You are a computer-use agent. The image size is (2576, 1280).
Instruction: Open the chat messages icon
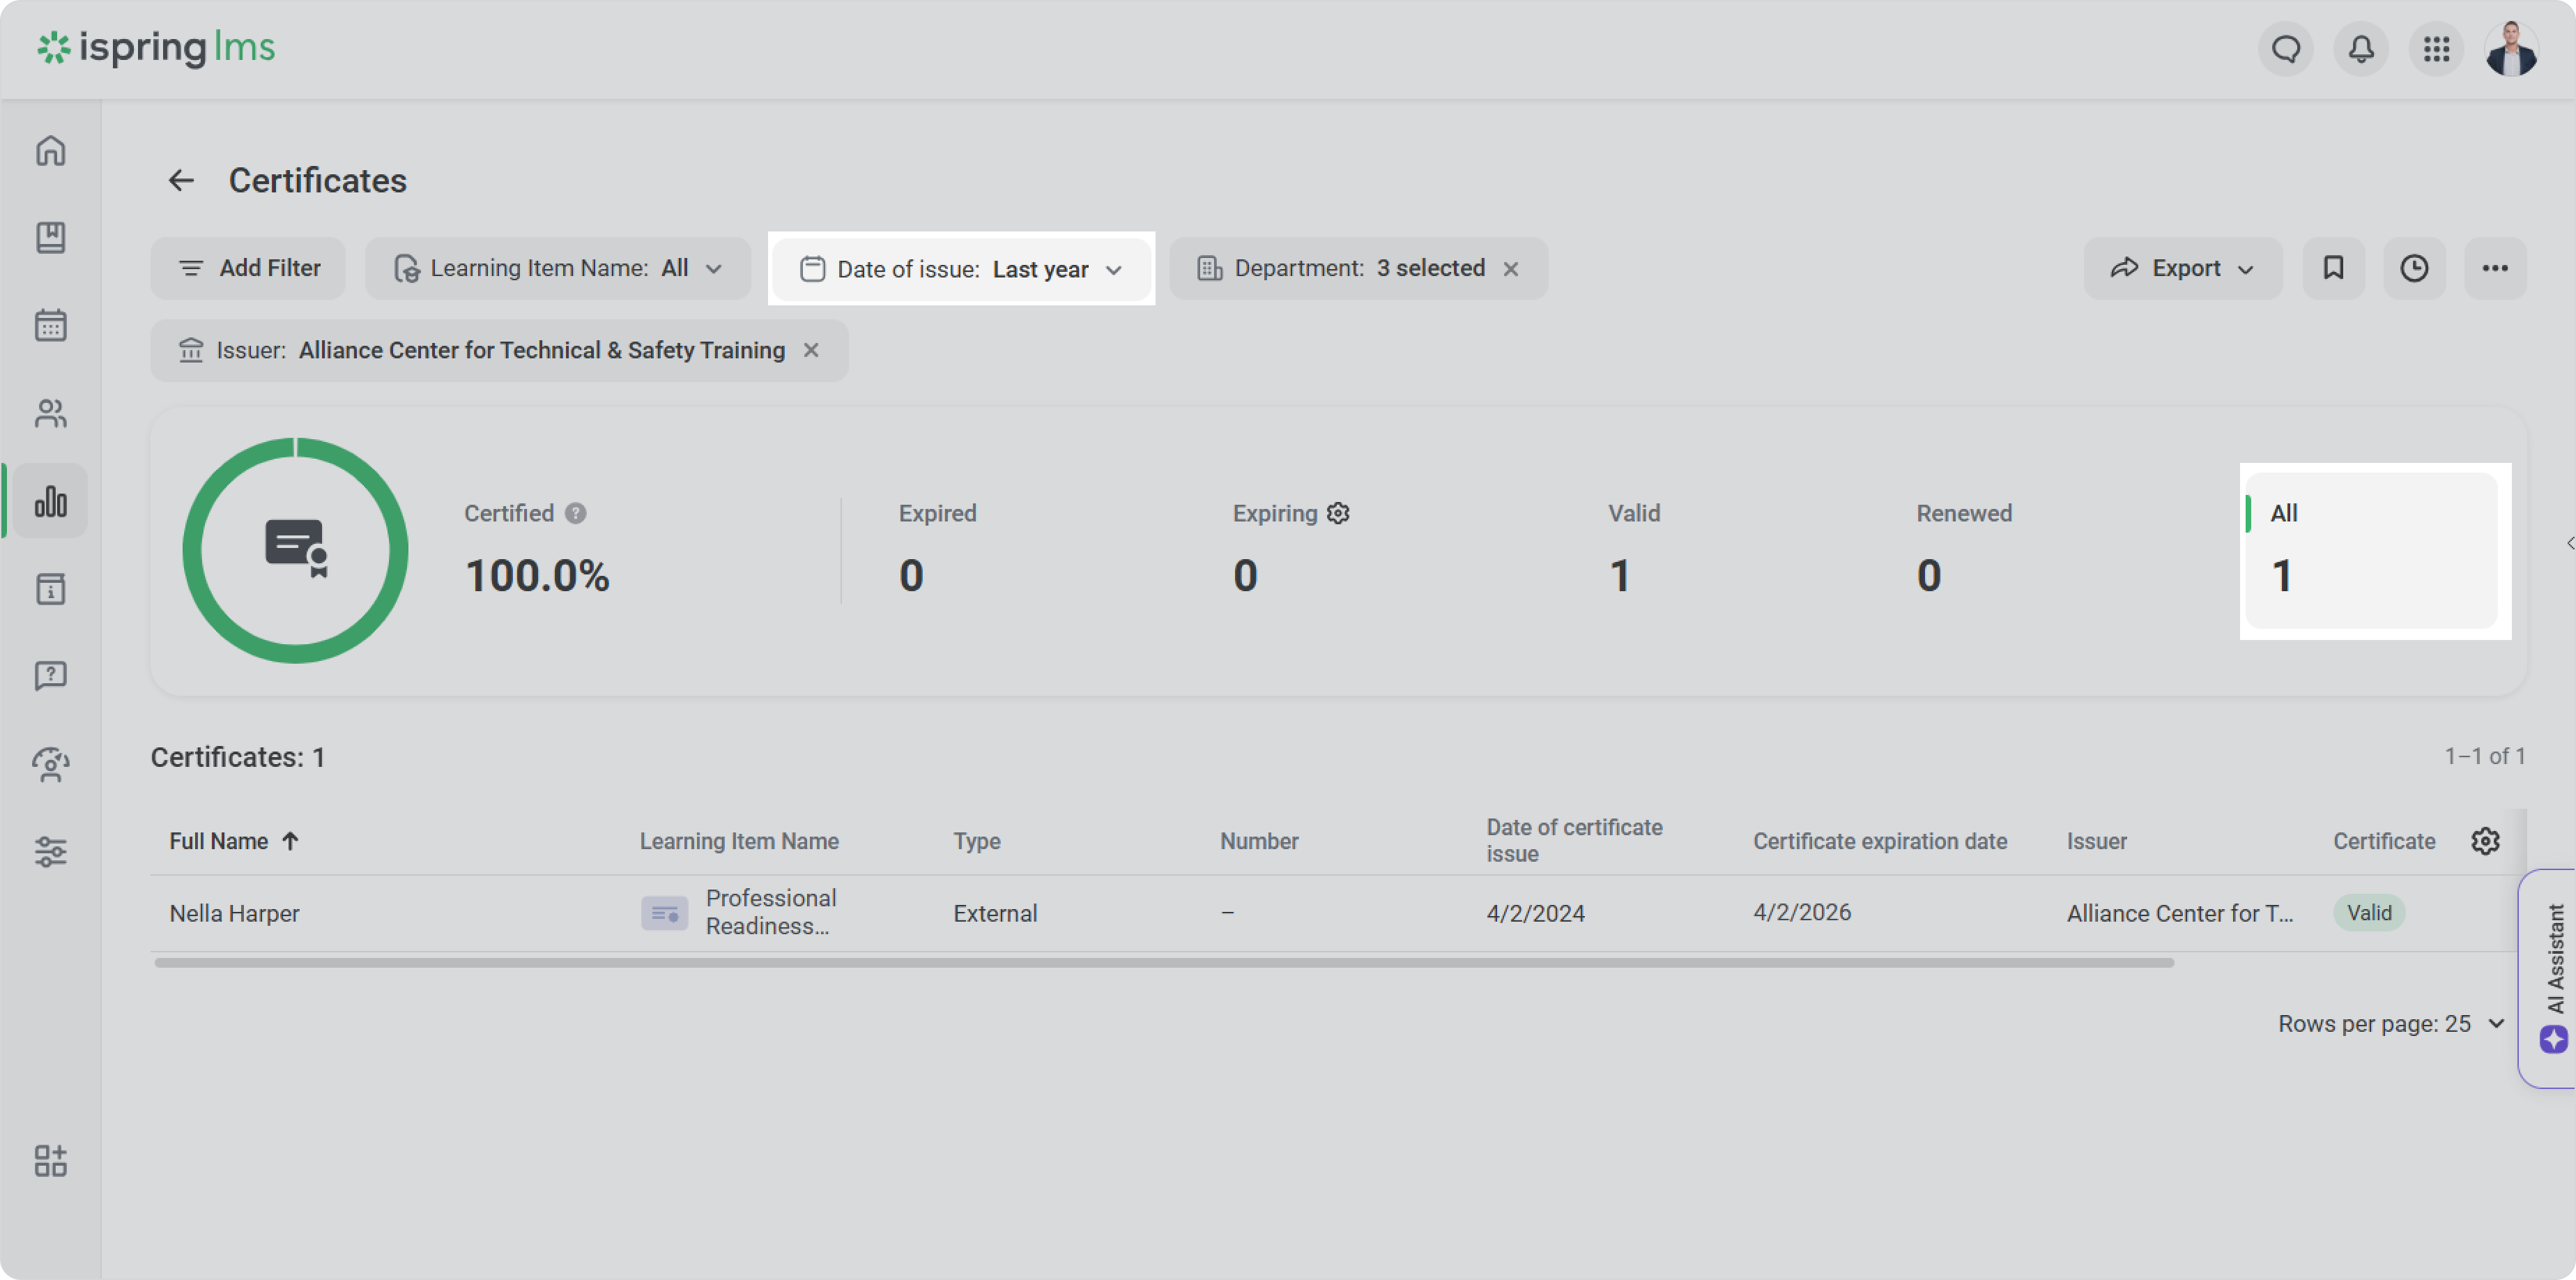click(x=2286, y=48)
